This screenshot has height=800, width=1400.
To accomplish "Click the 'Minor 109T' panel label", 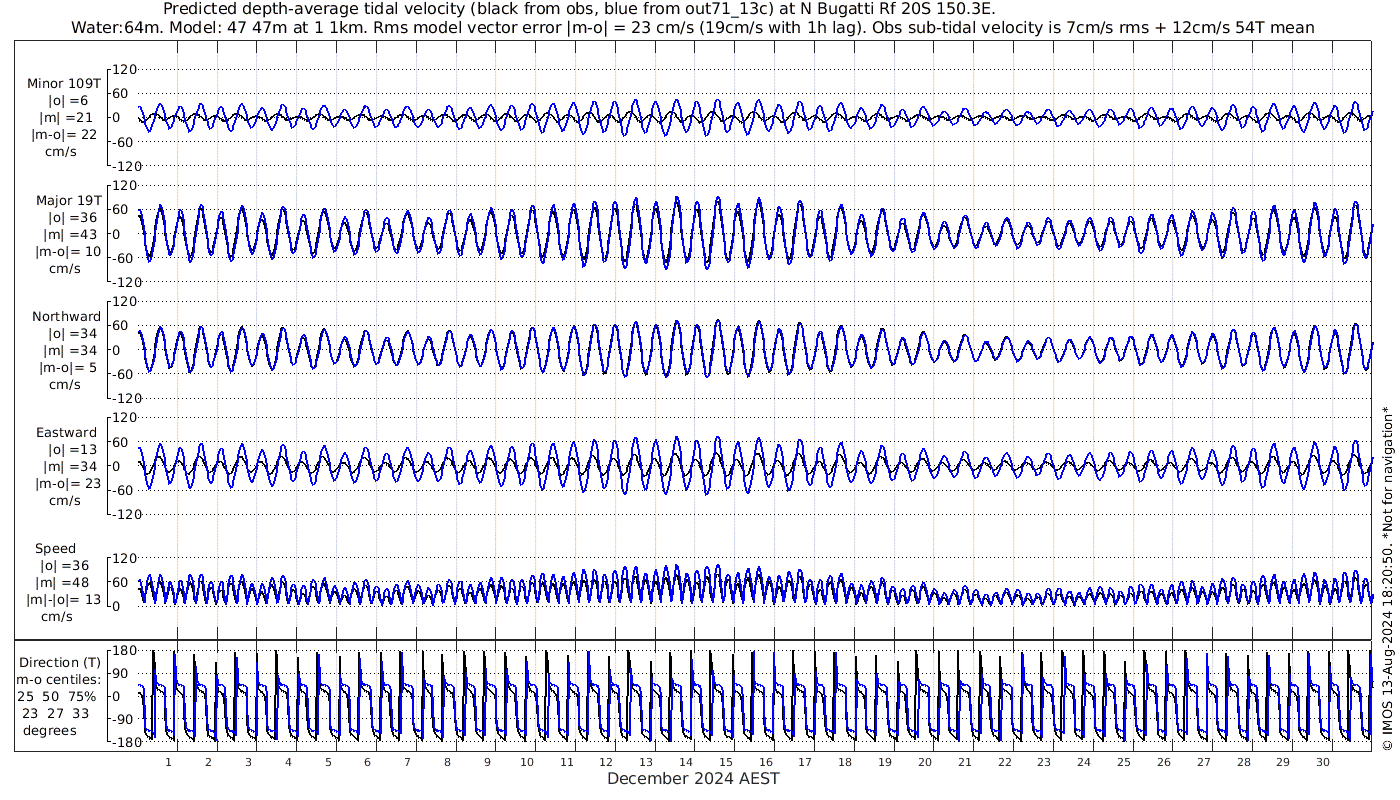I will pyautogui.click(x=64, y=84).
